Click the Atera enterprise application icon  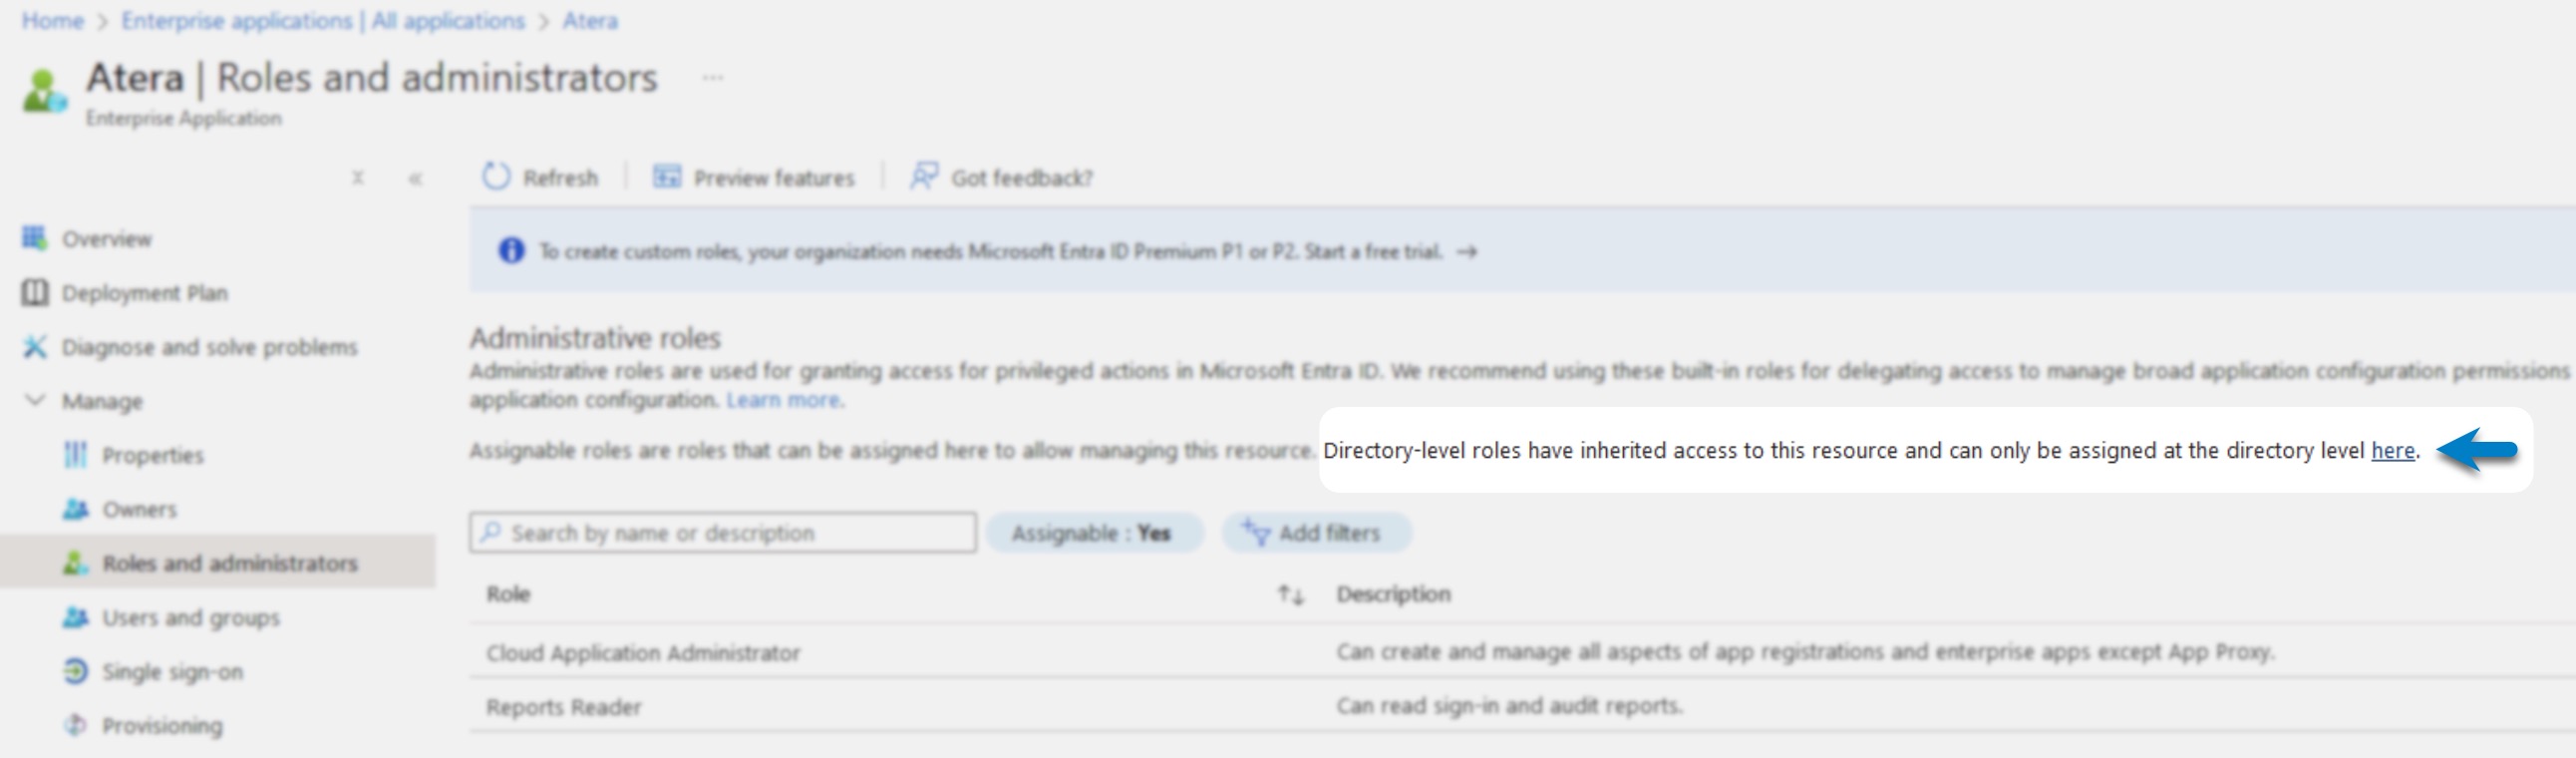[x=44, y=91]
